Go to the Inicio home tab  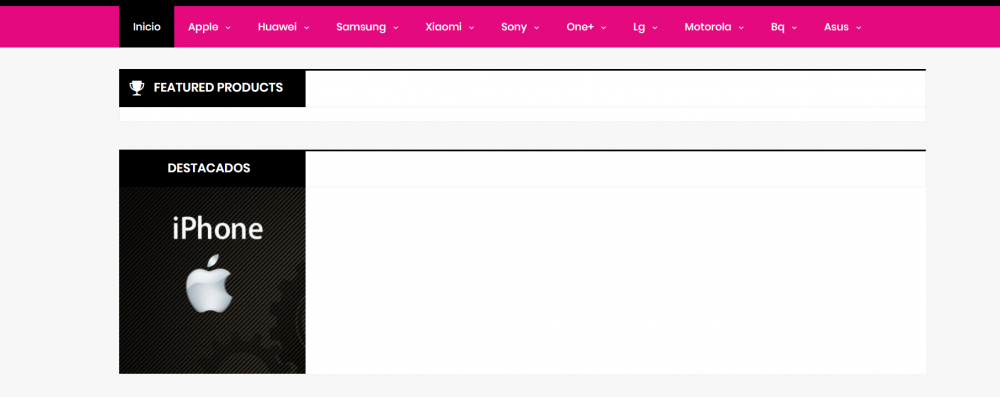click(147, 27)
